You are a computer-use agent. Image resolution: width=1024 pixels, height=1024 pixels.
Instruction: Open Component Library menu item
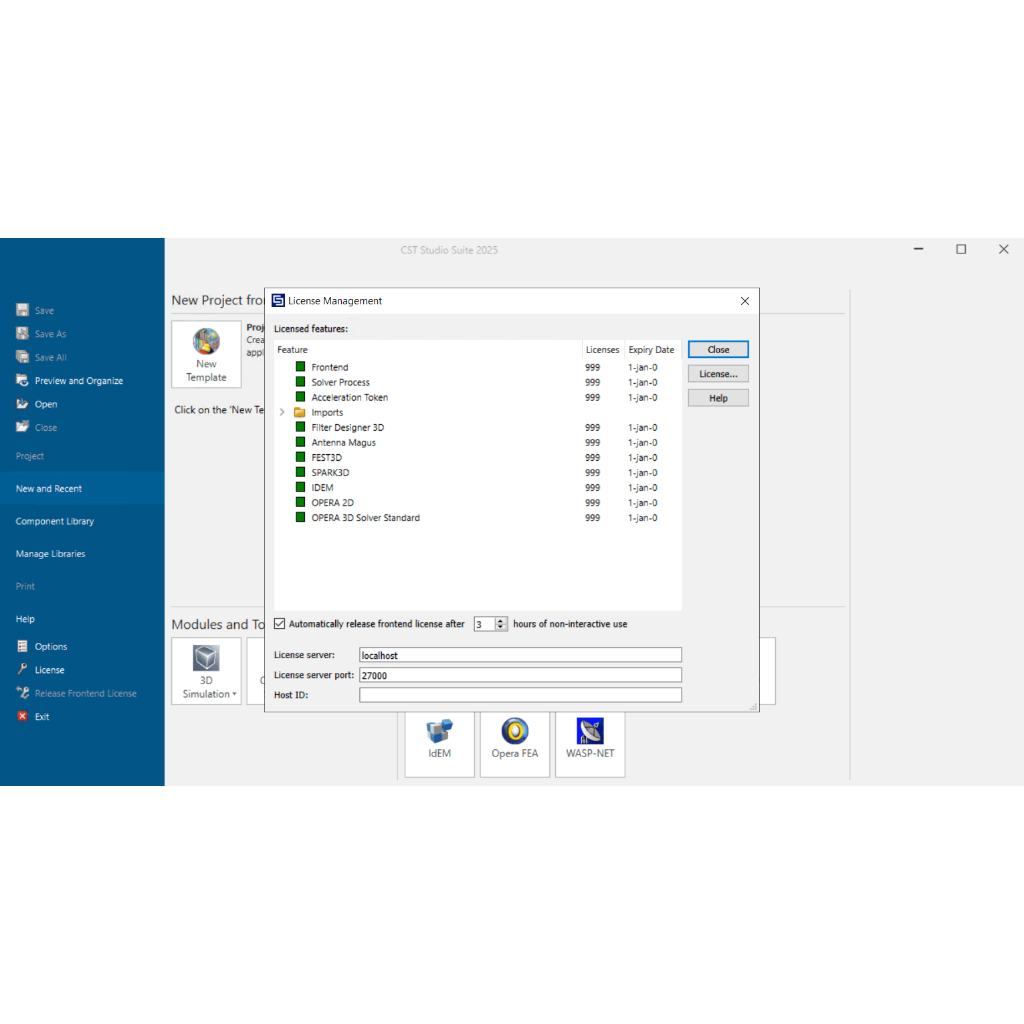coord(55,521)
